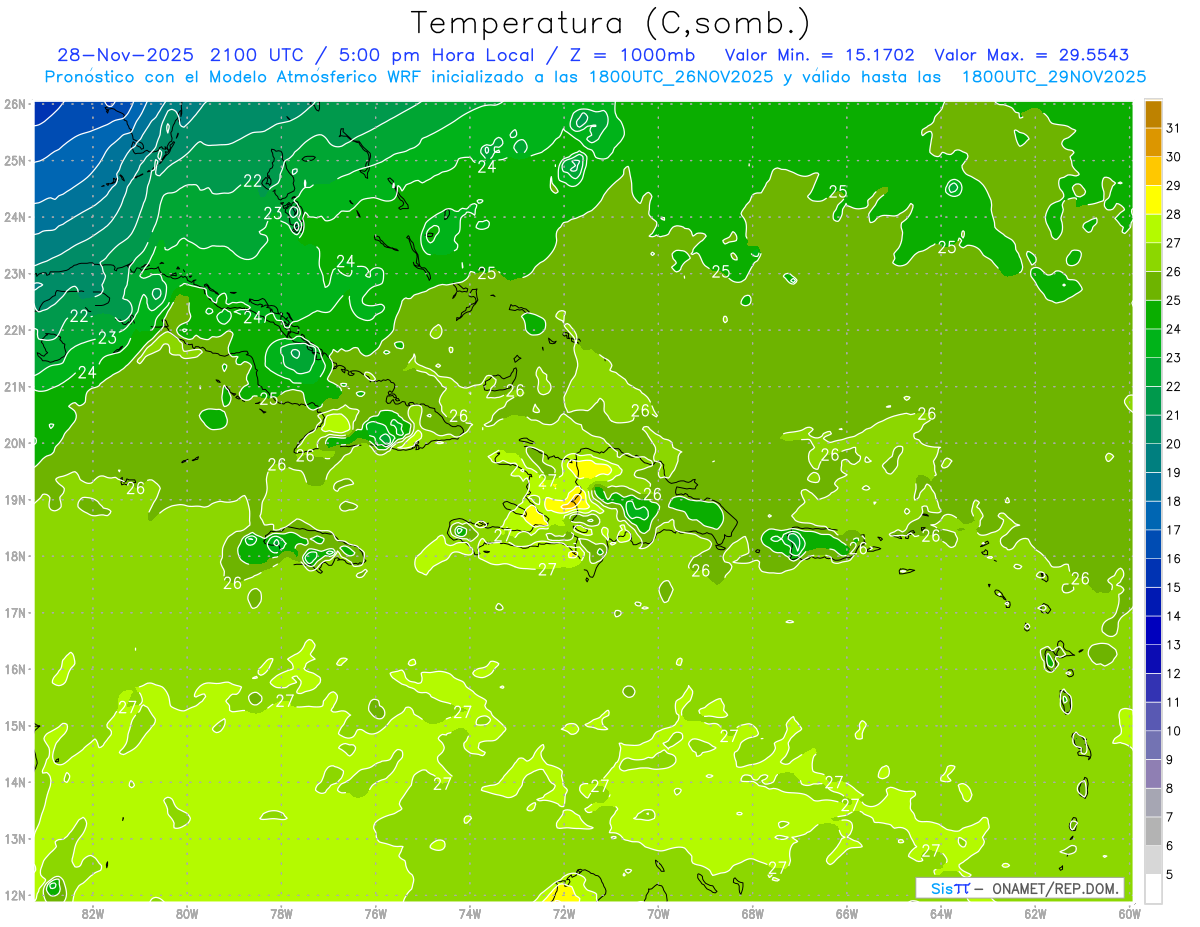Click the colorbar legend label "12"
The width and height of the screenshot is (1200, 927).
(x=1174, y=673)
